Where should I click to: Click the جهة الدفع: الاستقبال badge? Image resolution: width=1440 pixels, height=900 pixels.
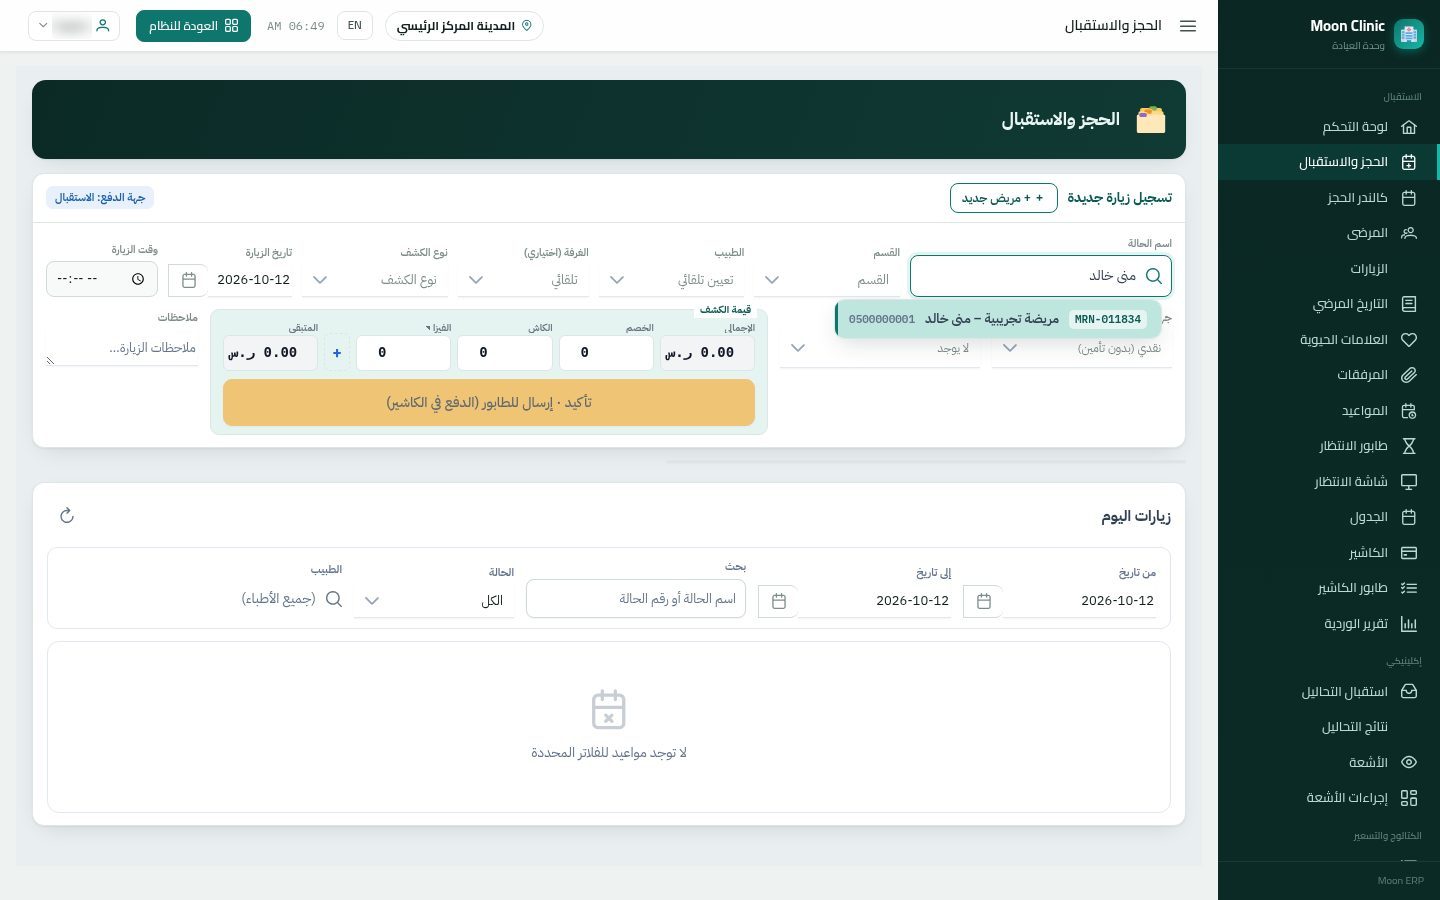[100, 198]
